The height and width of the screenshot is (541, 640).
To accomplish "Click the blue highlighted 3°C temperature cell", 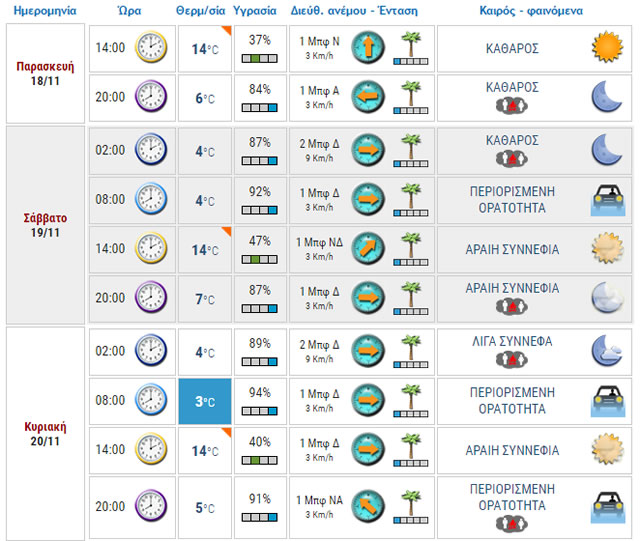I will pos(204,402).
